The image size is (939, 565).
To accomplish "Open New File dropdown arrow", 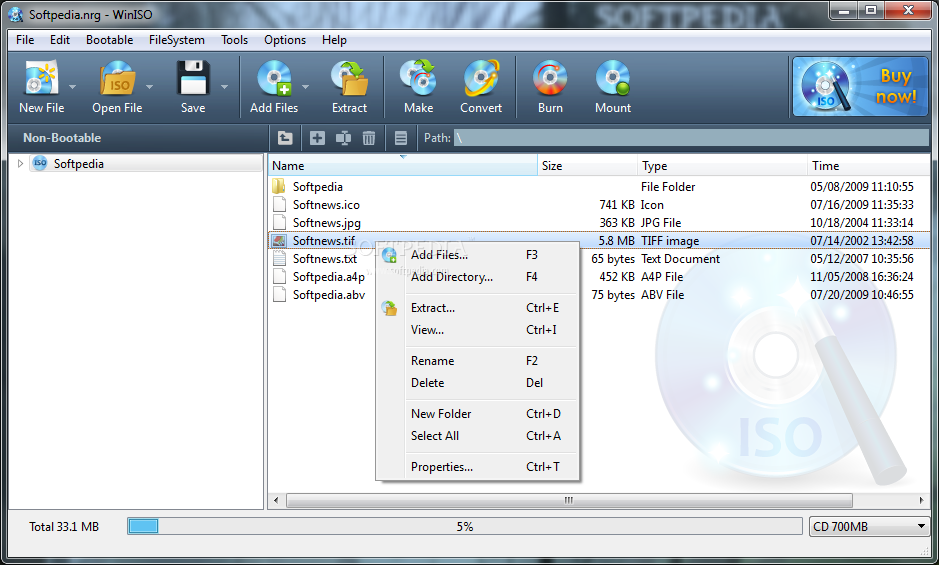I will tap(72, 87).
